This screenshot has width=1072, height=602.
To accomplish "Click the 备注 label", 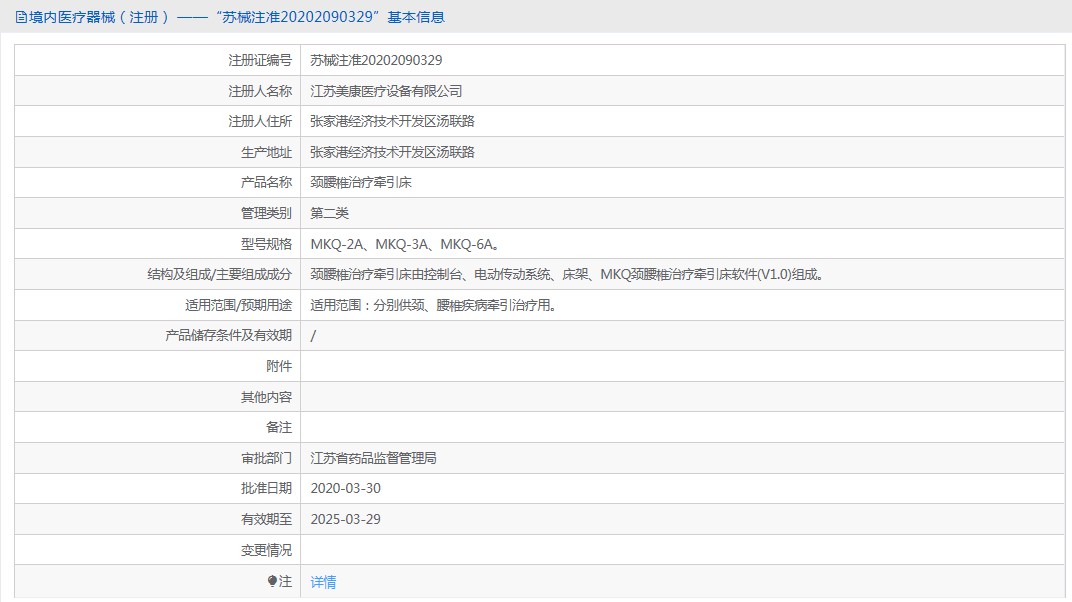I will [279, 427].
